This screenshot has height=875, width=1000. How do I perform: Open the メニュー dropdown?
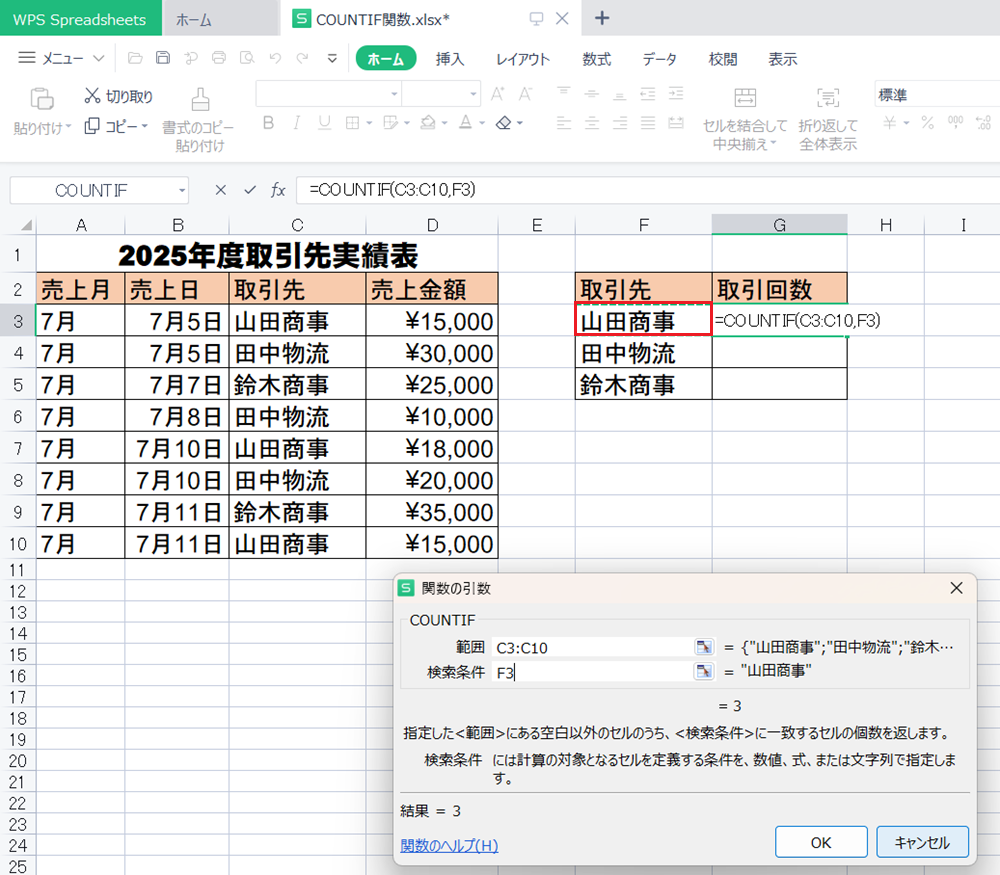click(x=61, y=58)
